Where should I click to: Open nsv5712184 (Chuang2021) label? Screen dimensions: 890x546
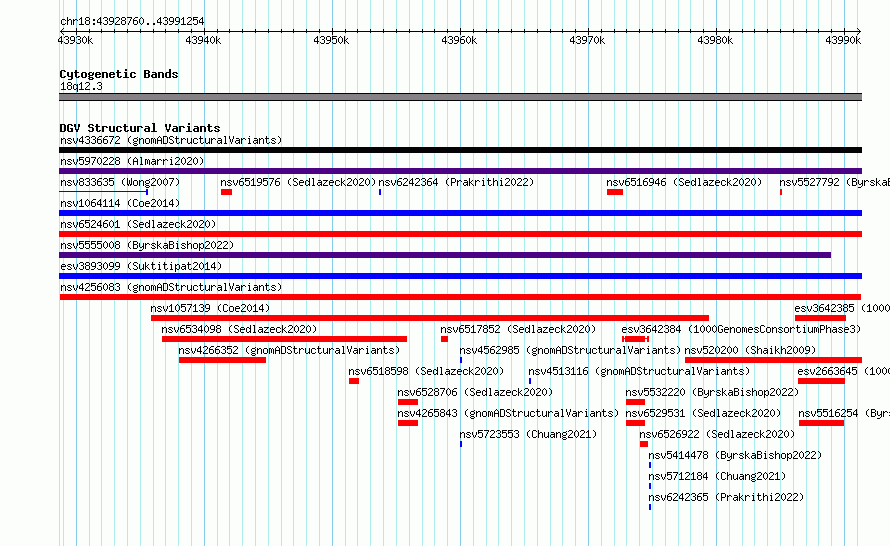point(717,476)
